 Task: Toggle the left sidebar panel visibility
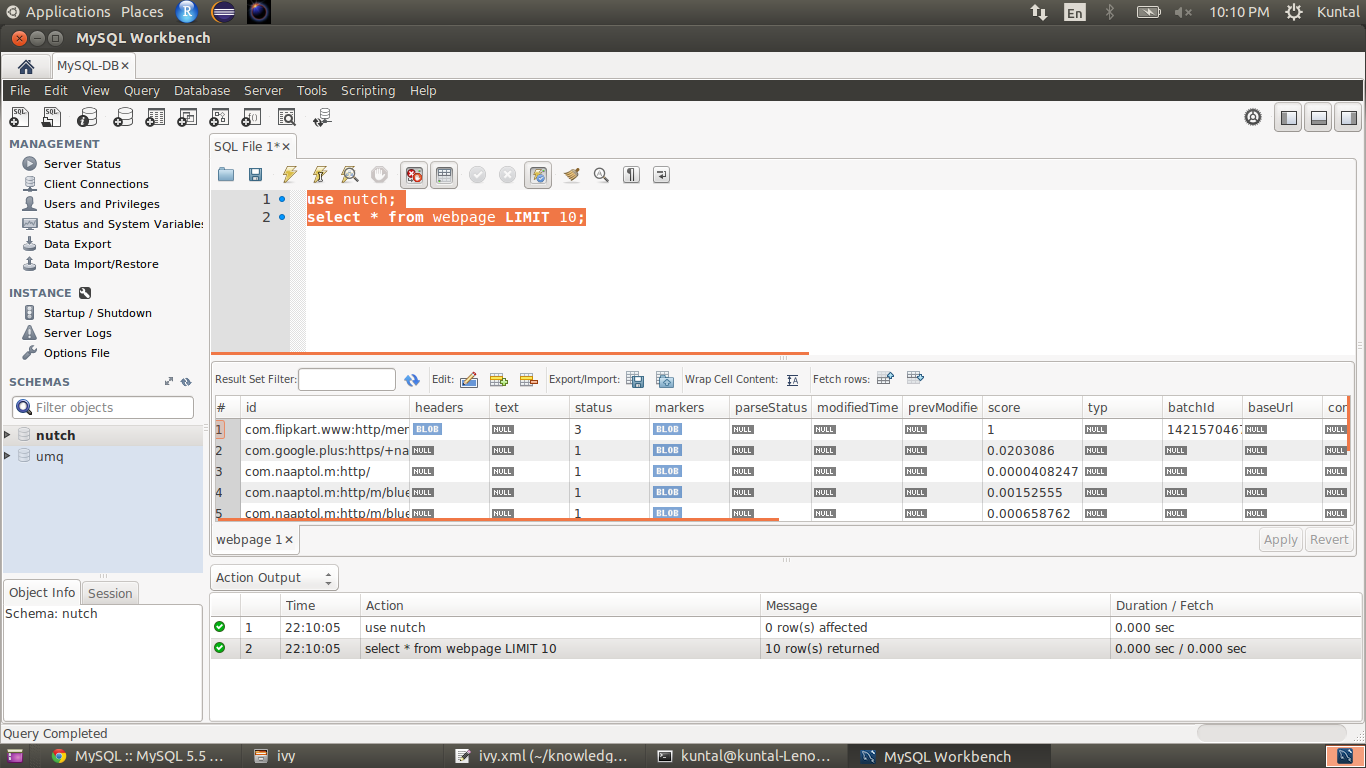[x=1289, y=118]
